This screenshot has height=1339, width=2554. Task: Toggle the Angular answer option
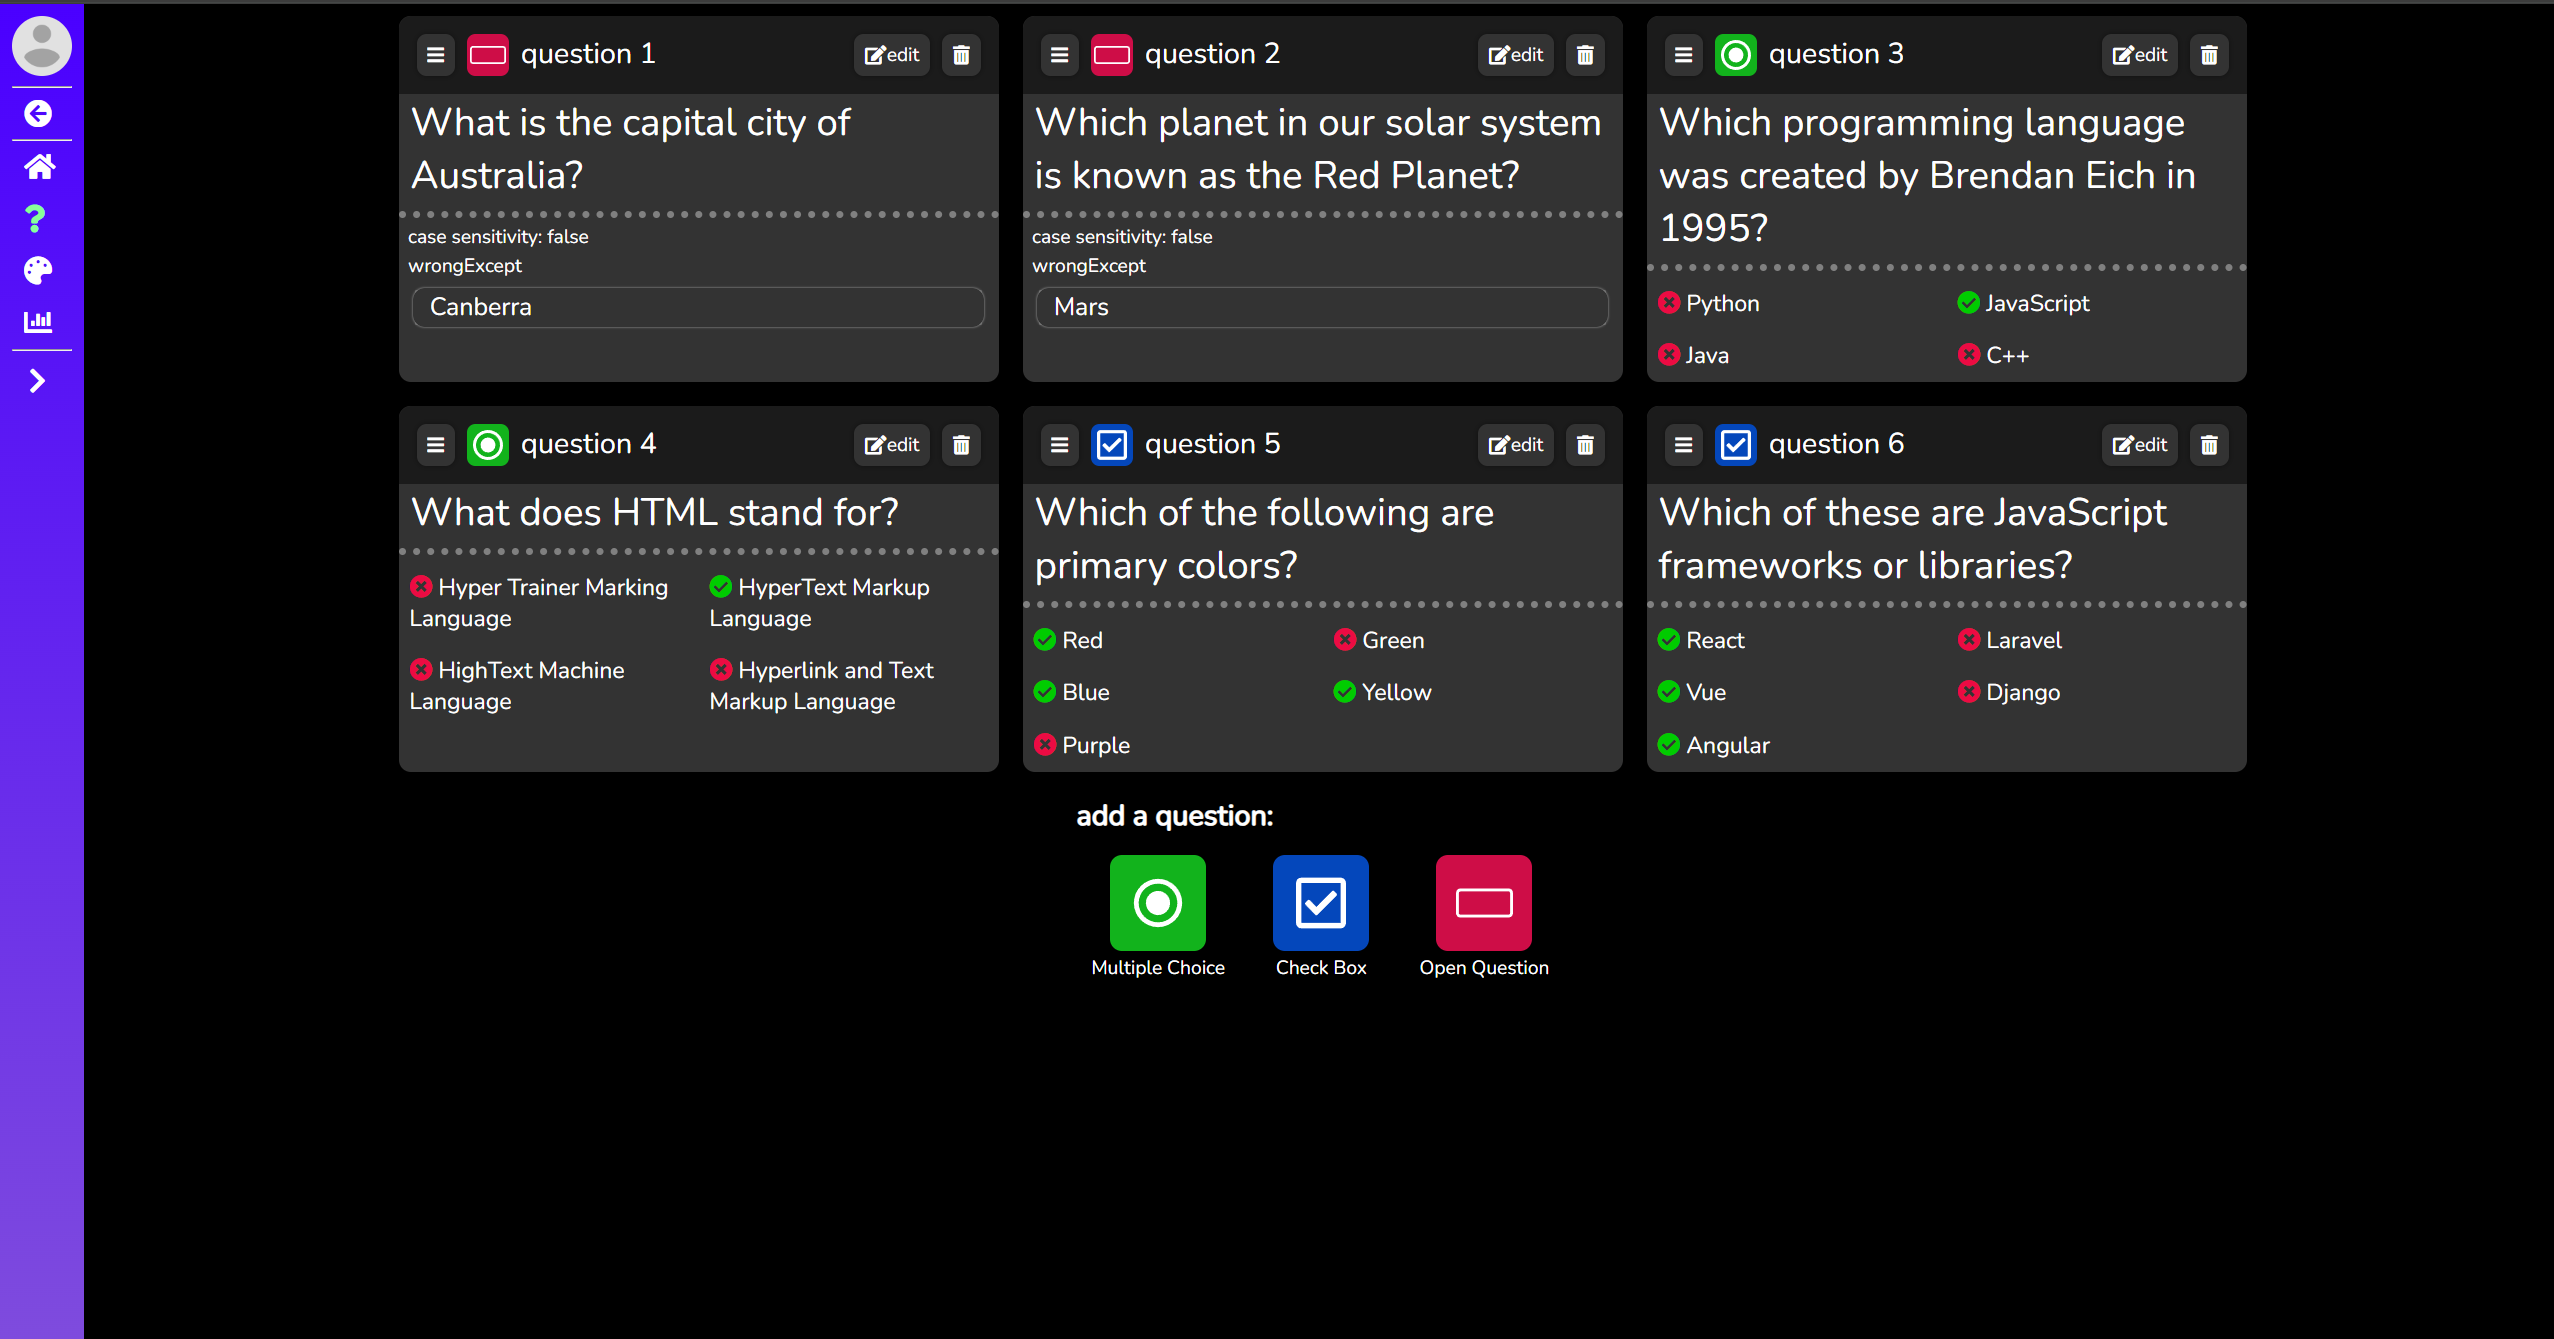click(x=1714, y=745)
